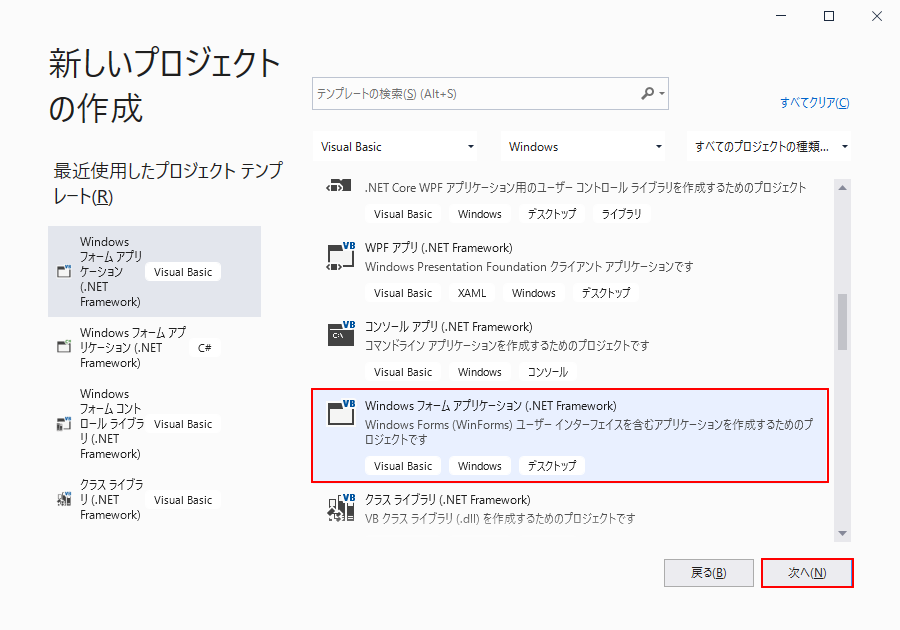
Task: Click recent Windows Forms Visual Basic template icon
Action: point(64,271)
